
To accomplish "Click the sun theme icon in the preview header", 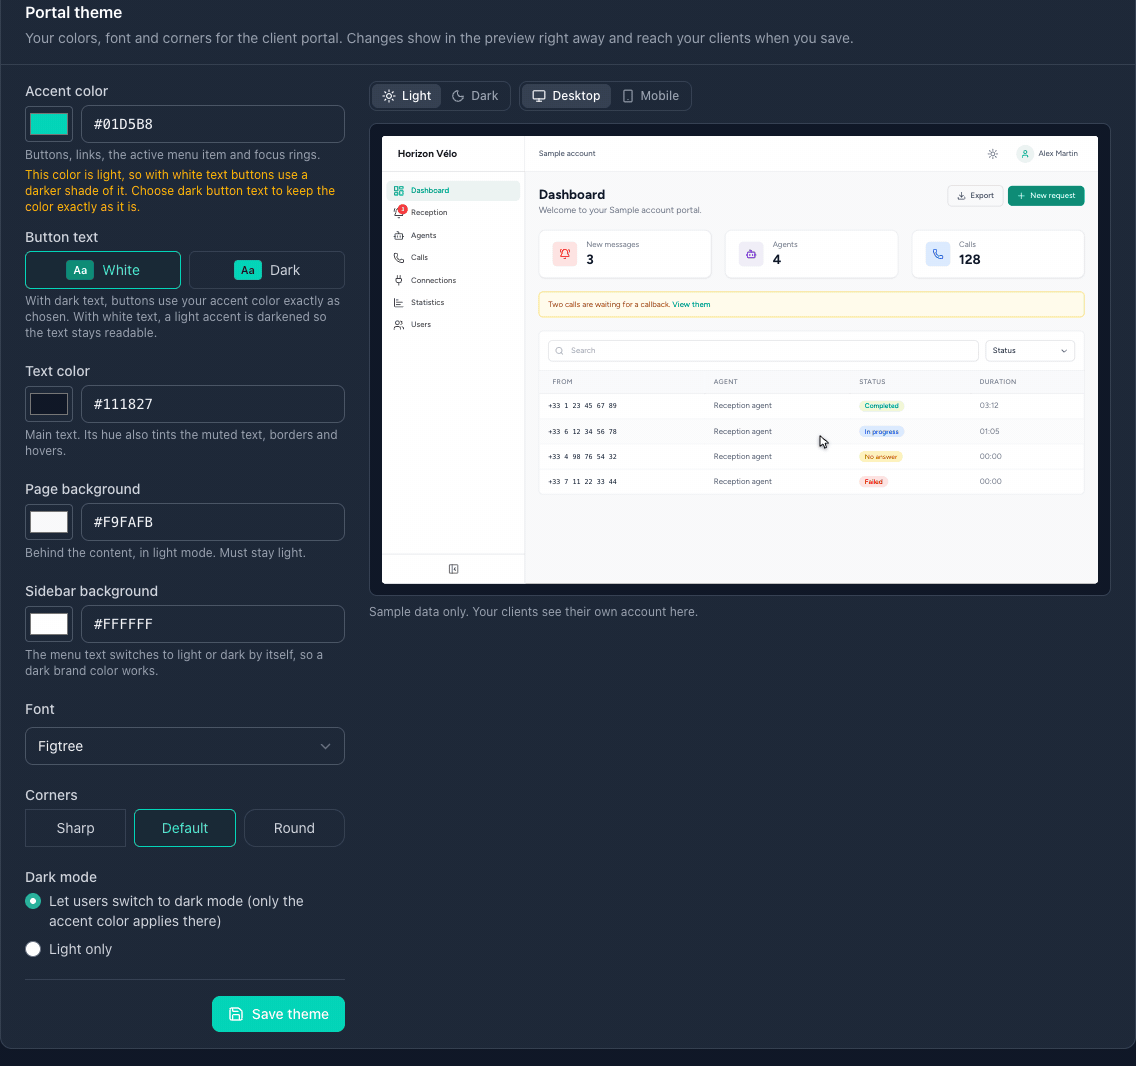I will [x=993, y=154].
